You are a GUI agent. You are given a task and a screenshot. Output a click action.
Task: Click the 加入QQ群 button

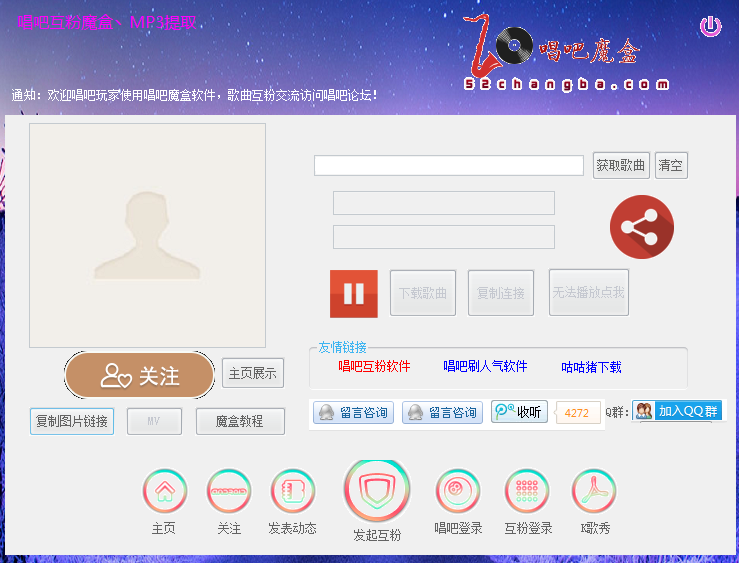coord(677,411)
